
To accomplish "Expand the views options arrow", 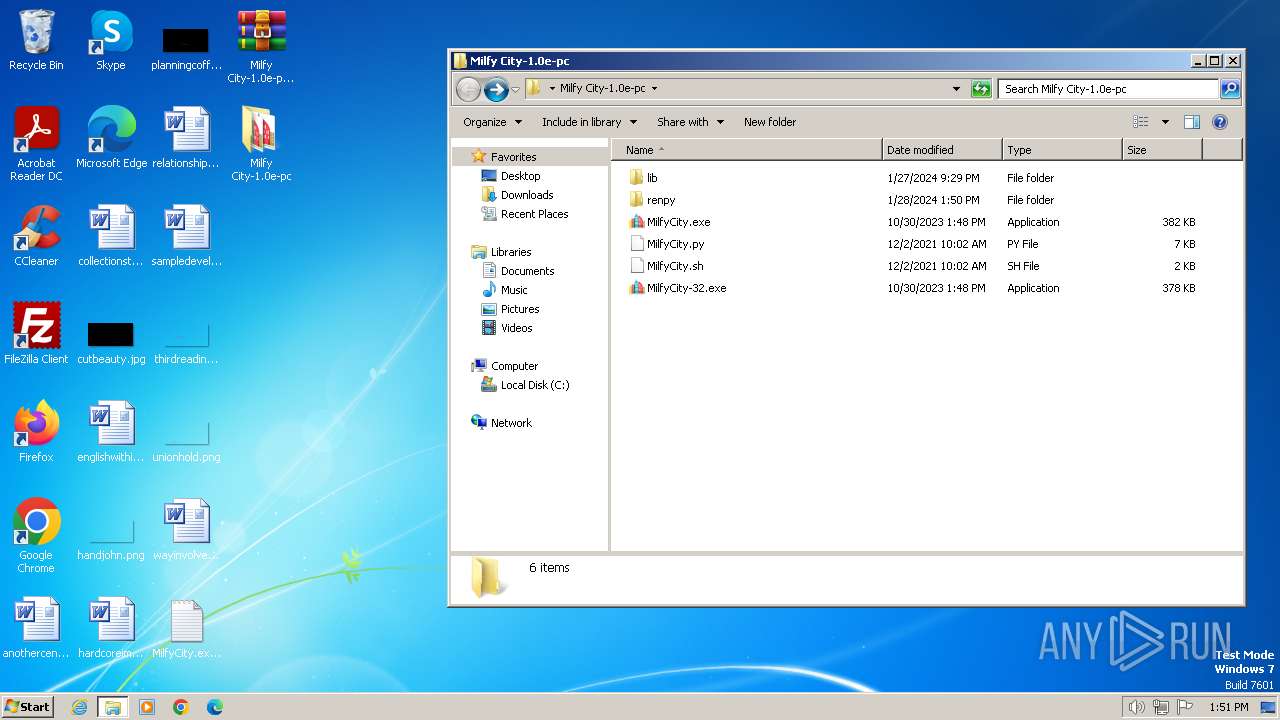I will tap(1165, 122).
